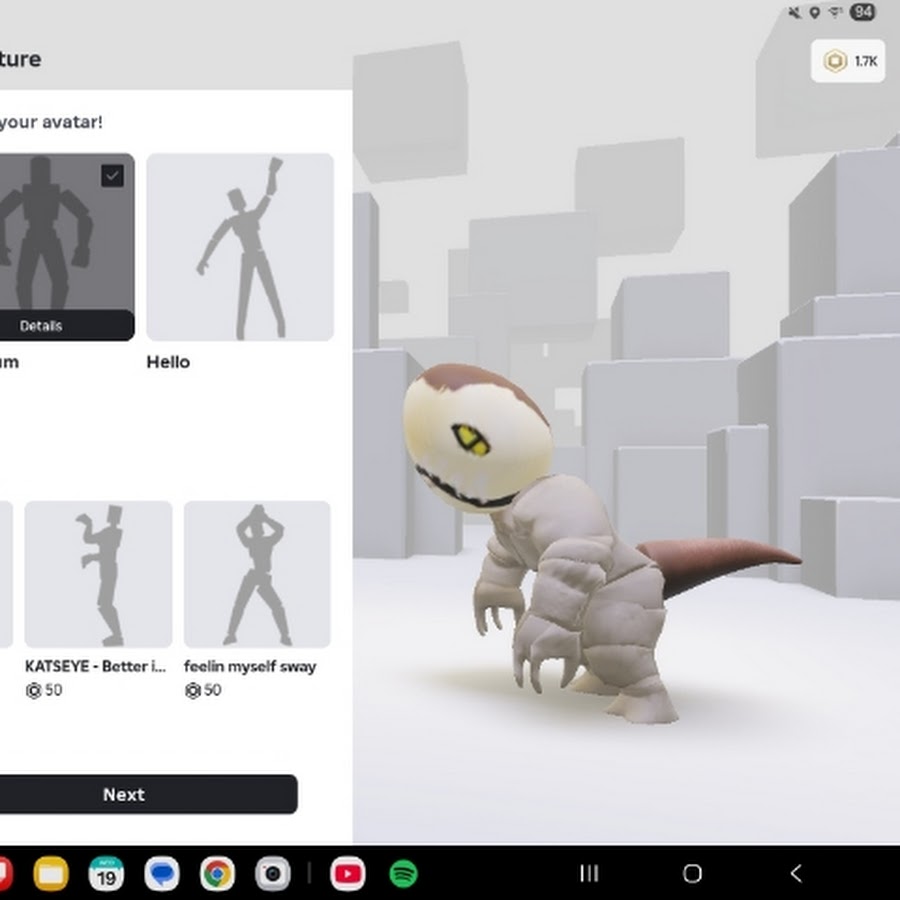Tap the battery indicator showing 94

[x=862, y=13]
